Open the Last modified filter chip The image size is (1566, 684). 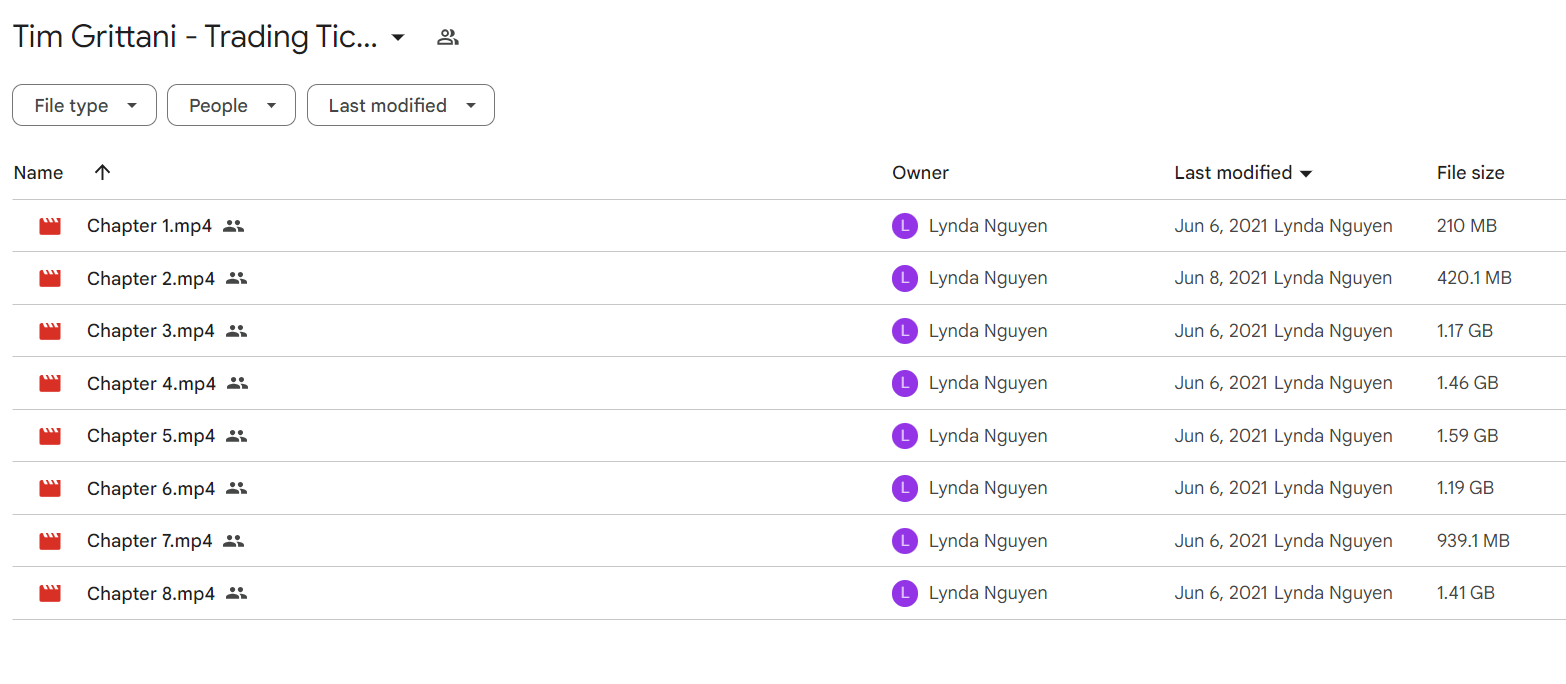(x=401, y=105)
